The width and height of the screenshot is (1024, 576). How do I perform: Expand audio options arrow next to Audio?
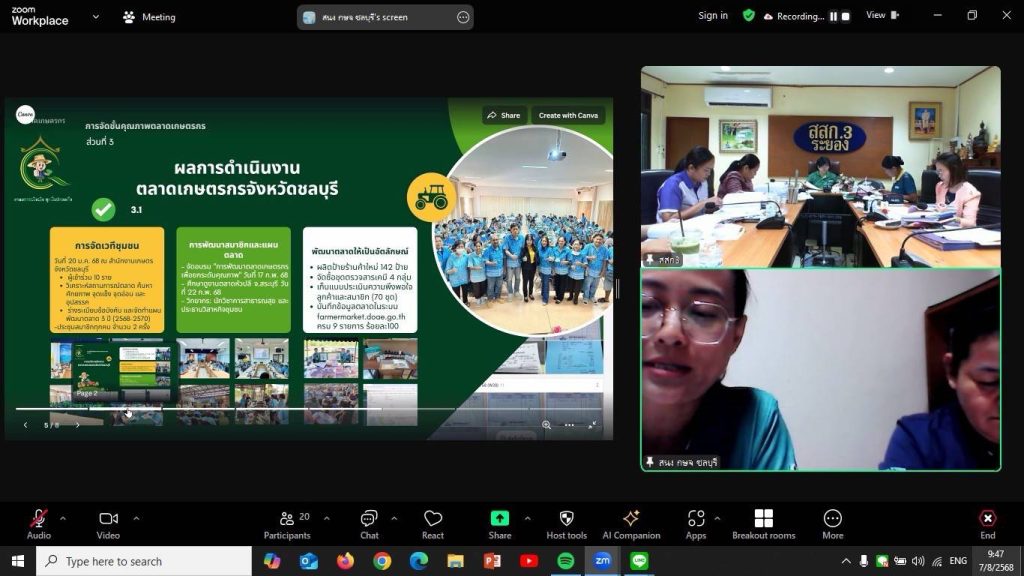(63, 518)
